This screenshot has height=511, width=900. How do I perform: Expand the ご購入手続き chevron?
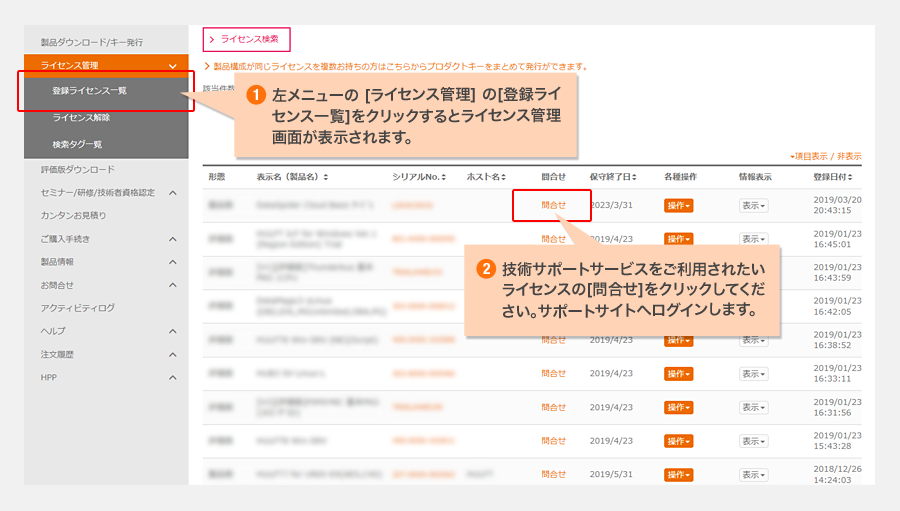tap(173, 239)
